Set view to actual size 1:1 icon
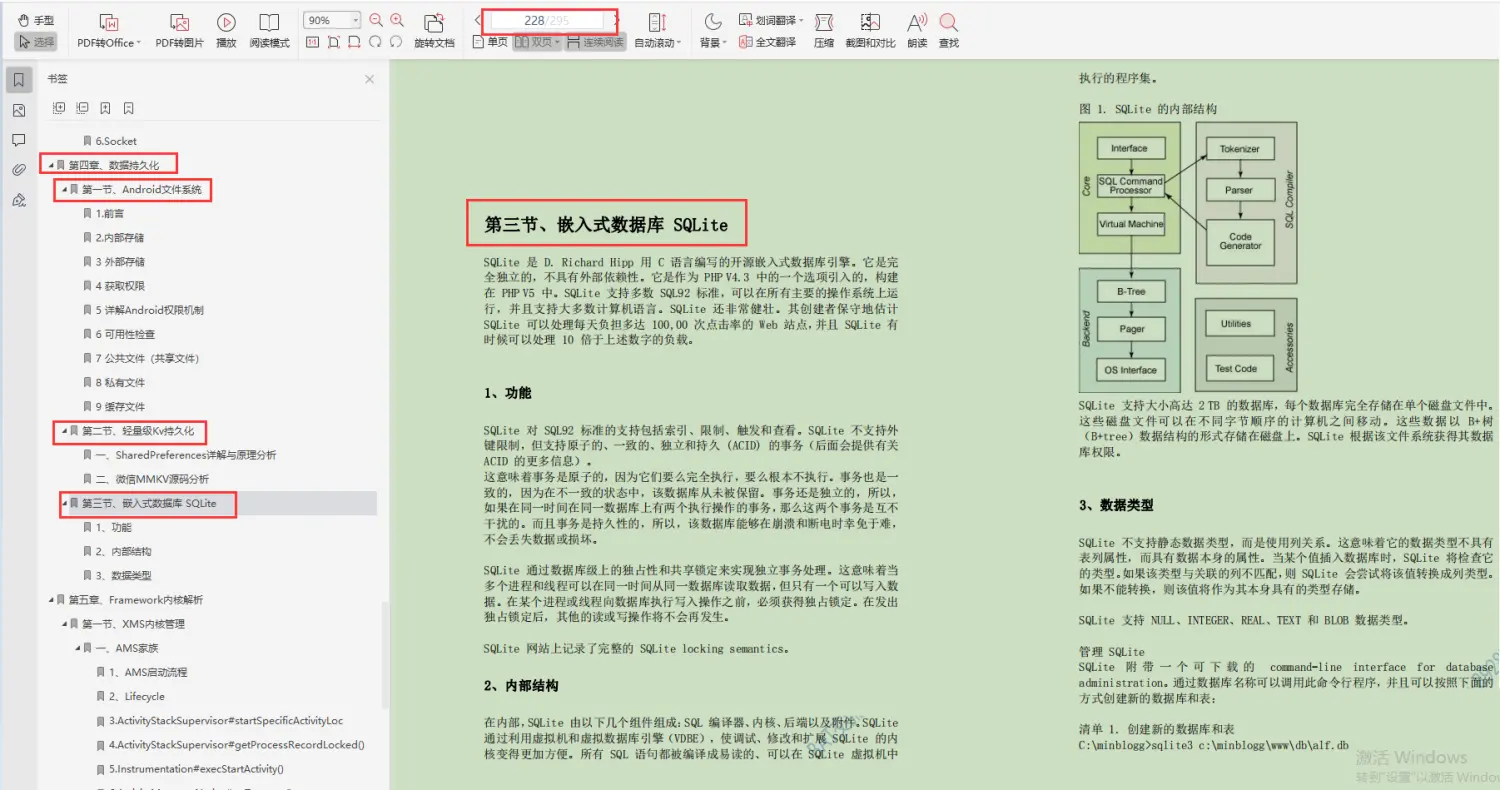 tap(312, 42)
